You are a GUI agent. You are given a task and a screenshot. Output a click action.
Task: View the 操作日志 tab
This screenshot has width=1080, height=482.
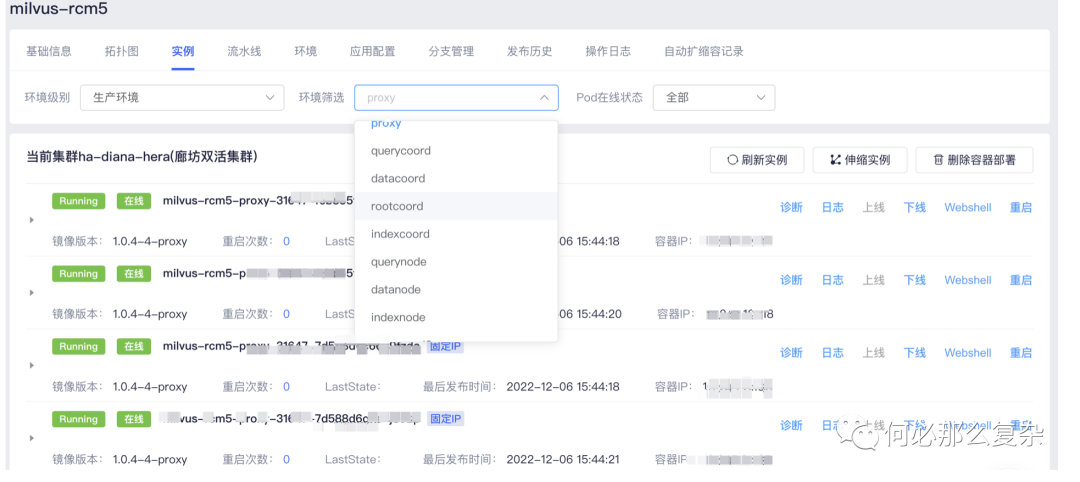tap(608, 52)
